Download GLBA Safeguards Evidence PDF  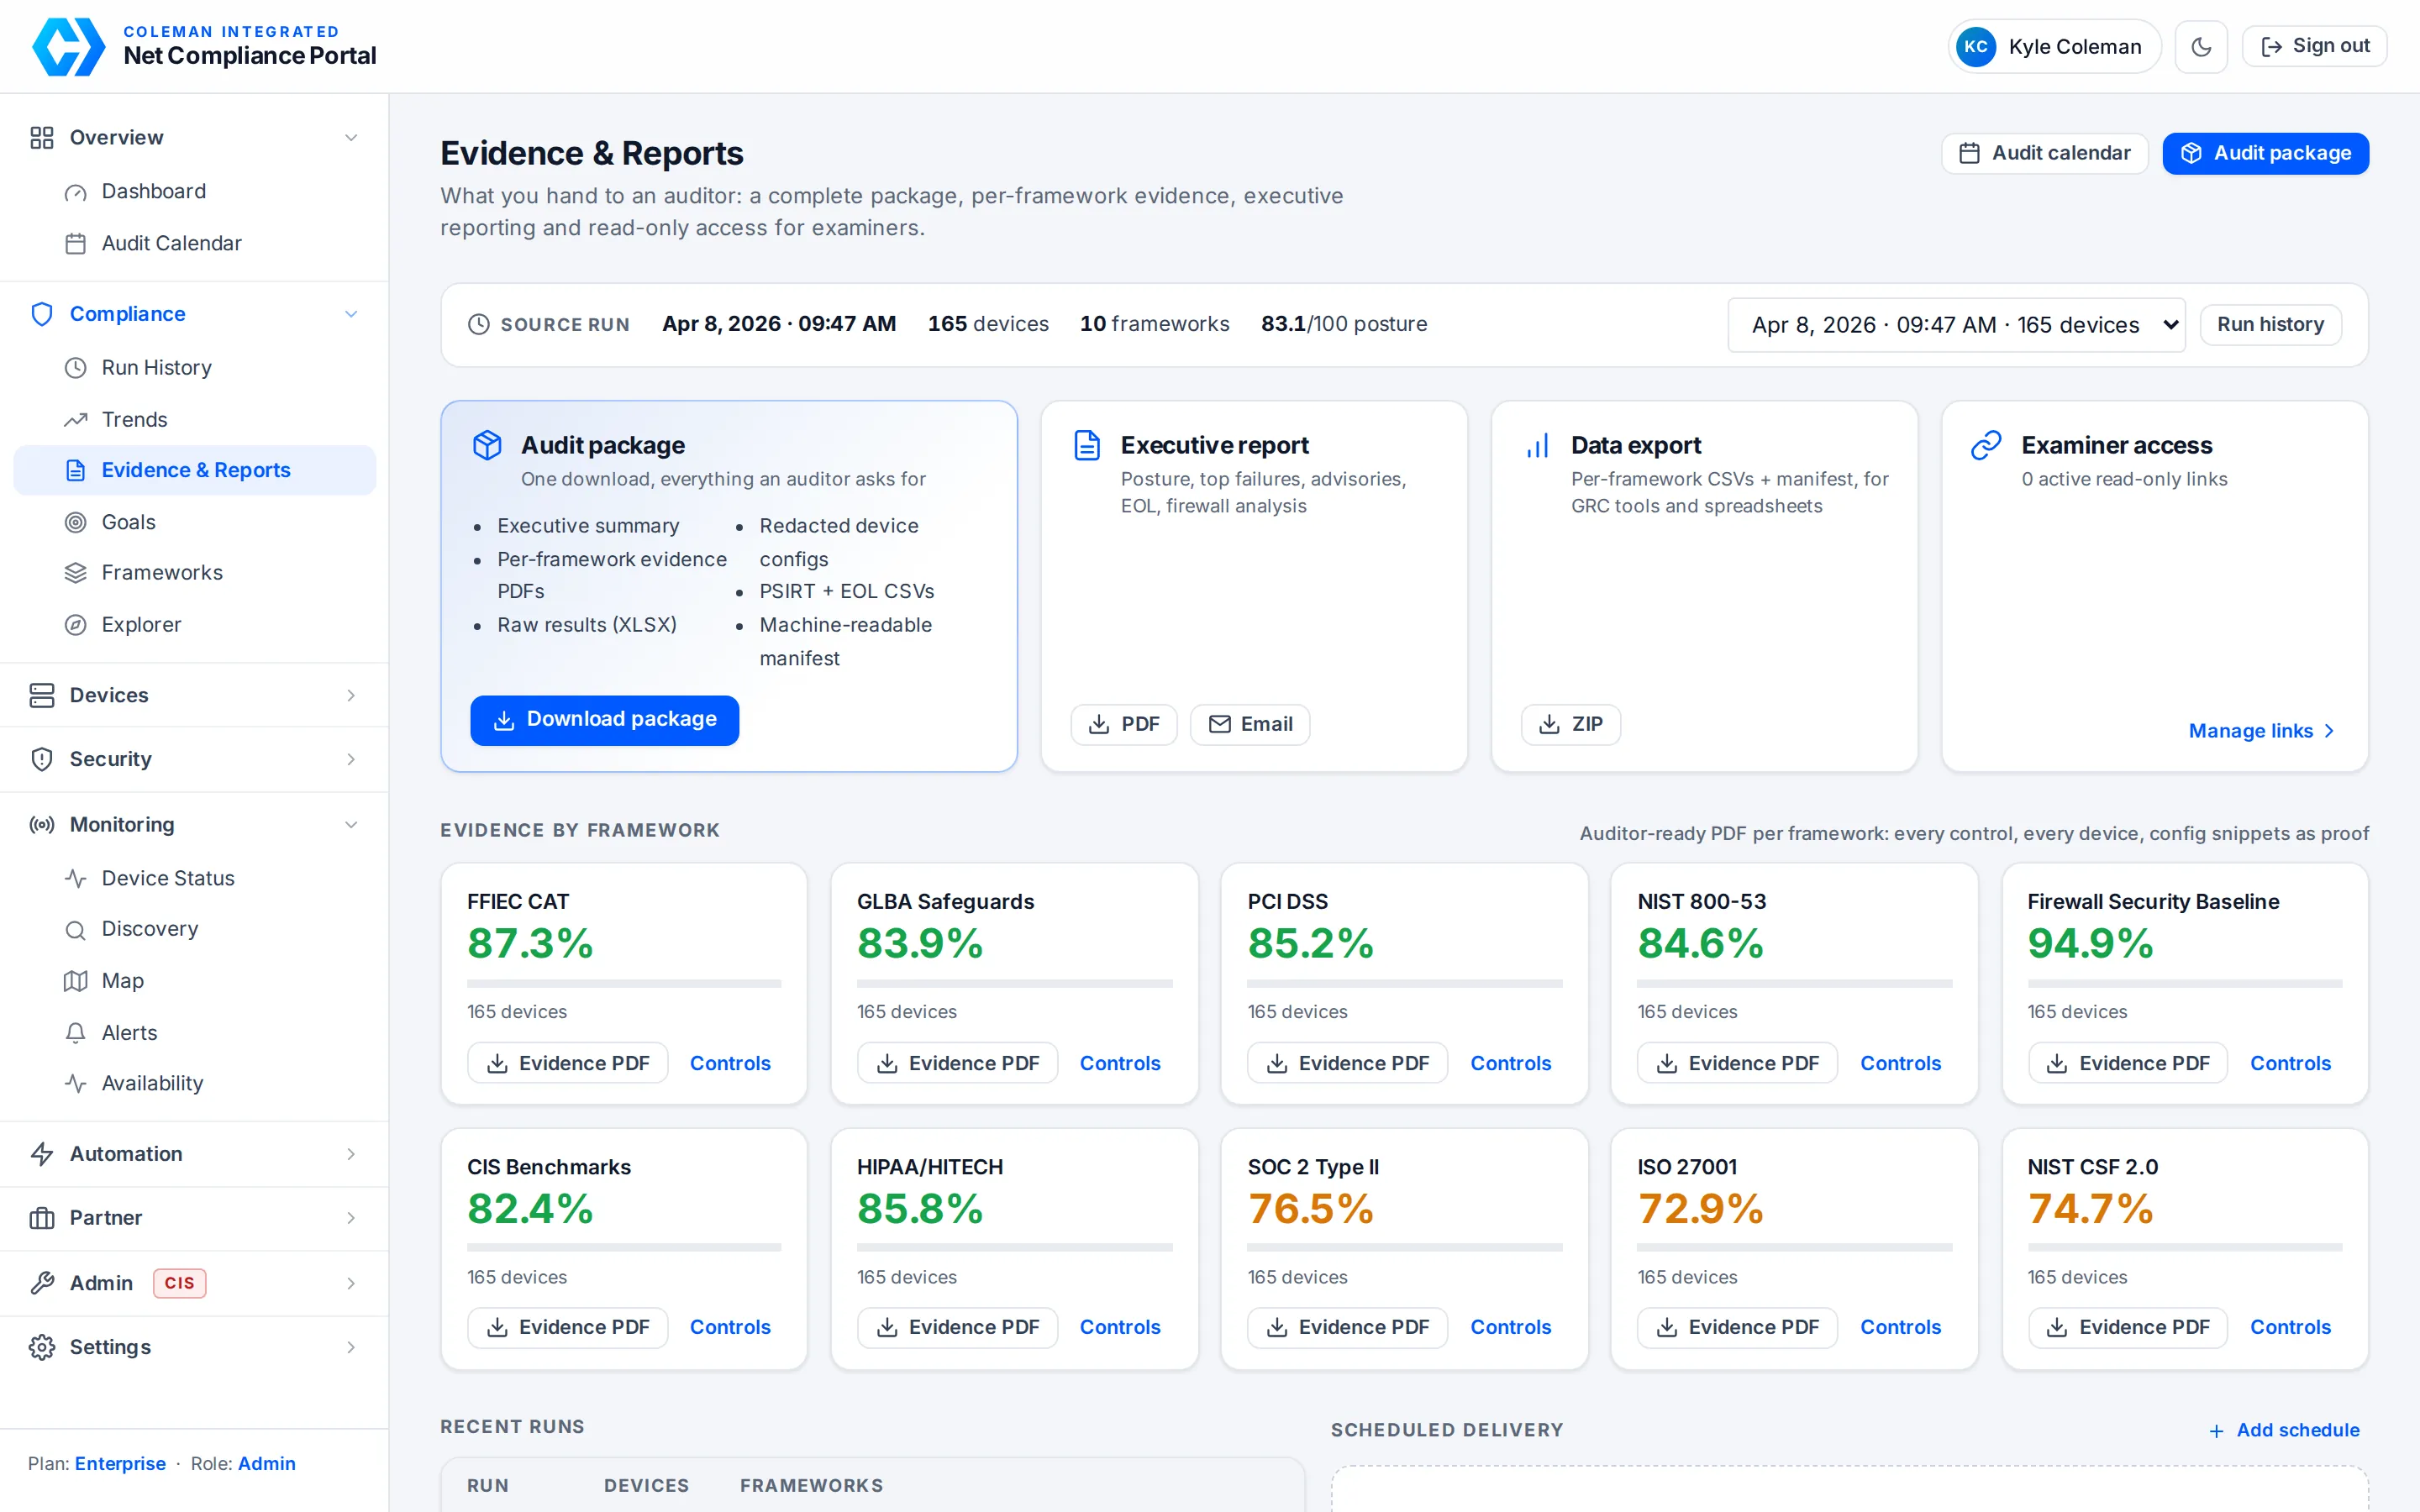[x=957, y=1063]
